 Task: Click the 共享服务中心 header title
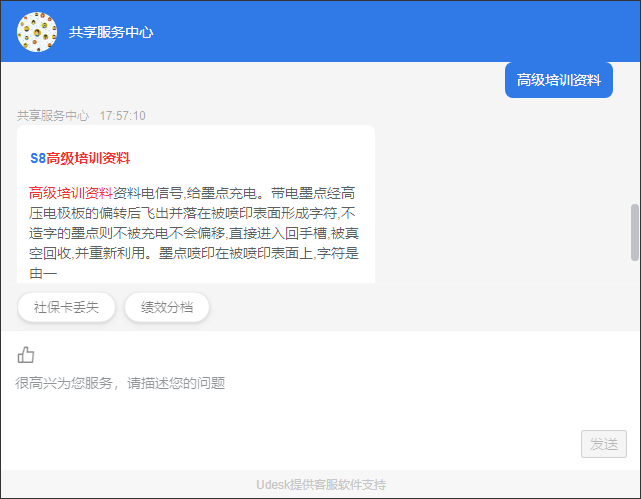point(111,32)
